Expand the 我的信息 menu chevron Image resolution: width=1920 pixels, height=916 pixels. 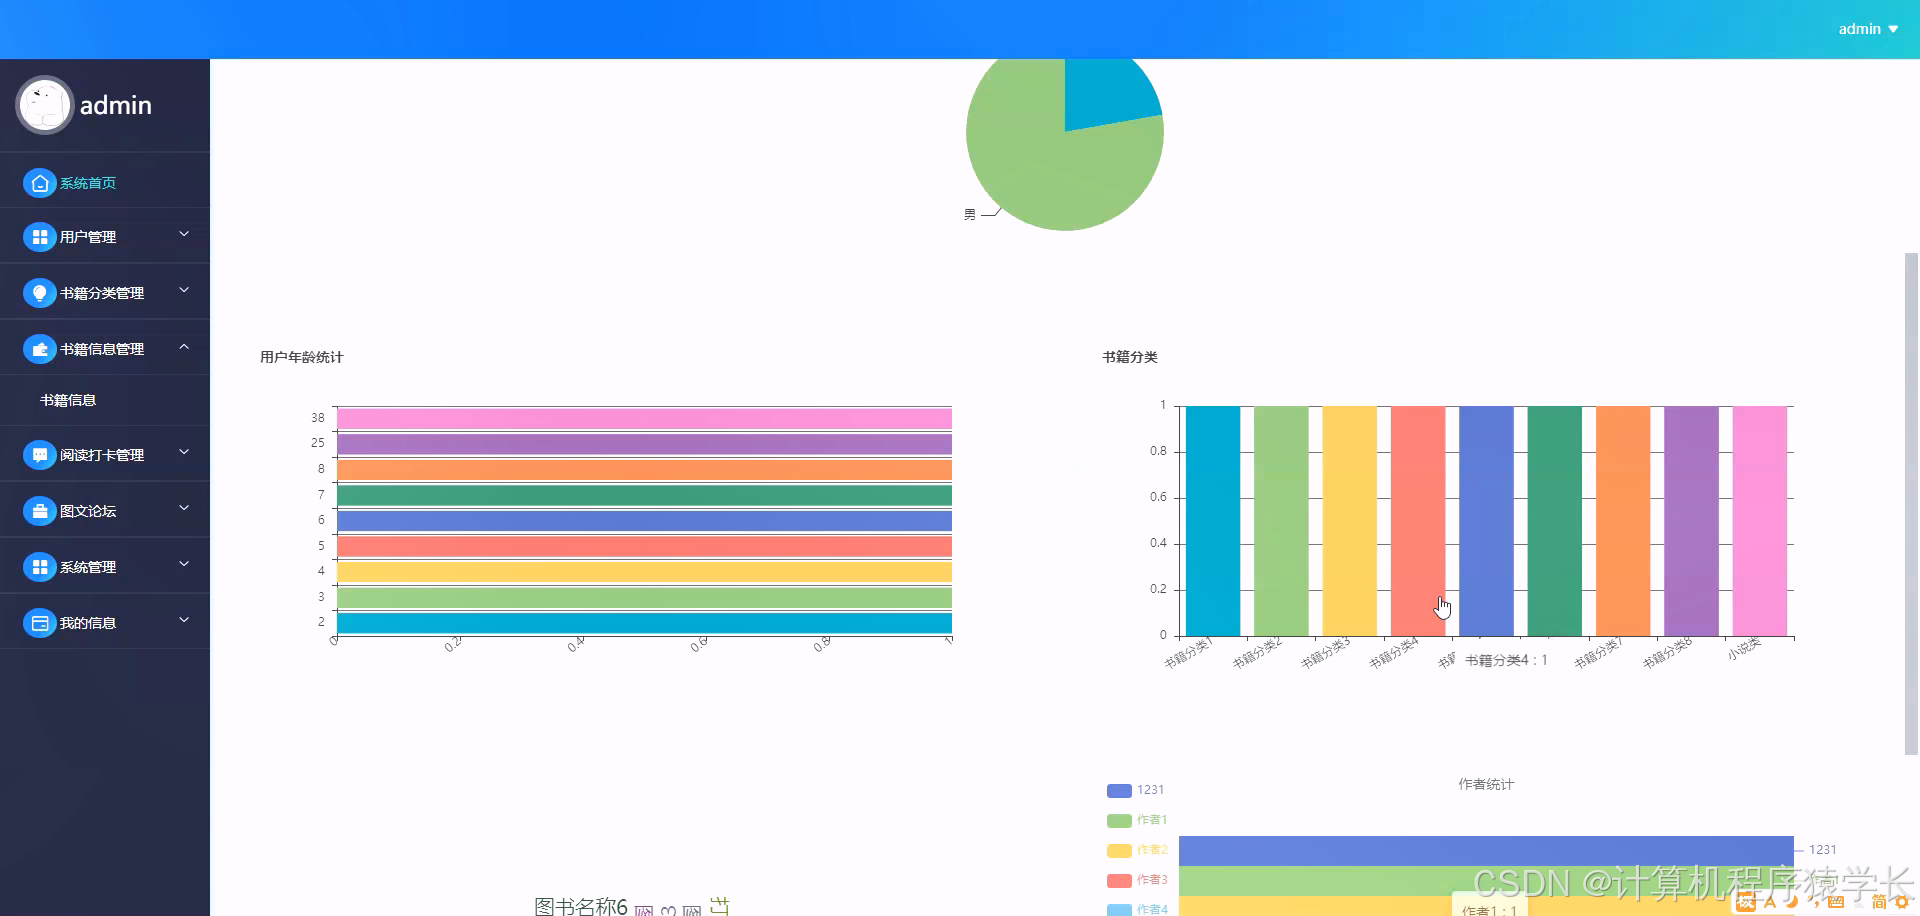point(184,620)
